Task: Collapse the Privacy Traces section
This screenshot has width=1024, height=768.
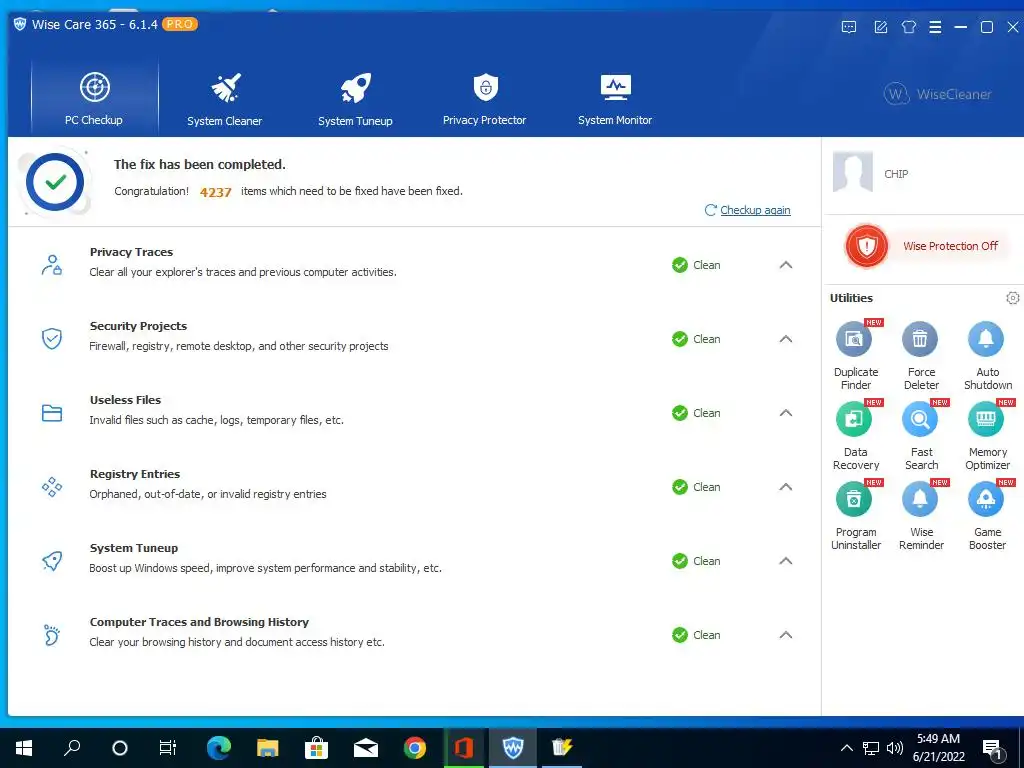Action: coord(786,265)
